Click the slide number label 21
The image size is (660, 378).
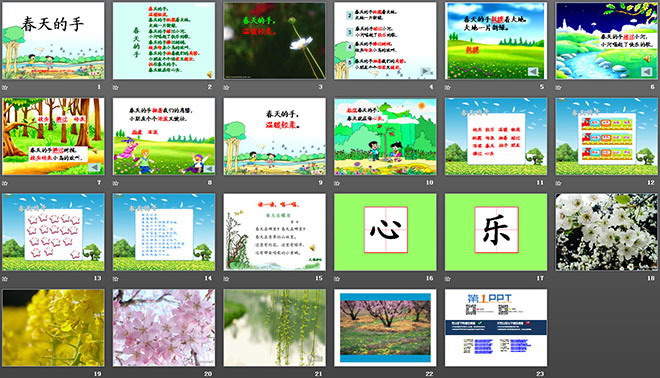pos(319,374)
